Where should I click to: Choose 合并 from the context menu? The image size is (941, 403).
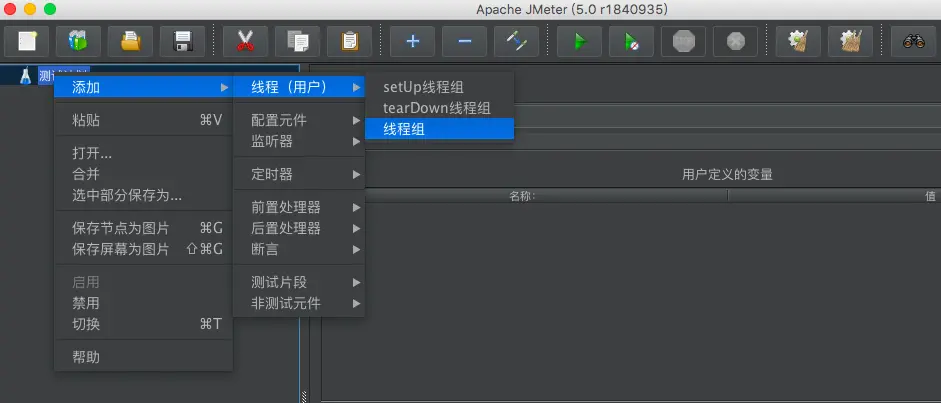coord(143,175)
